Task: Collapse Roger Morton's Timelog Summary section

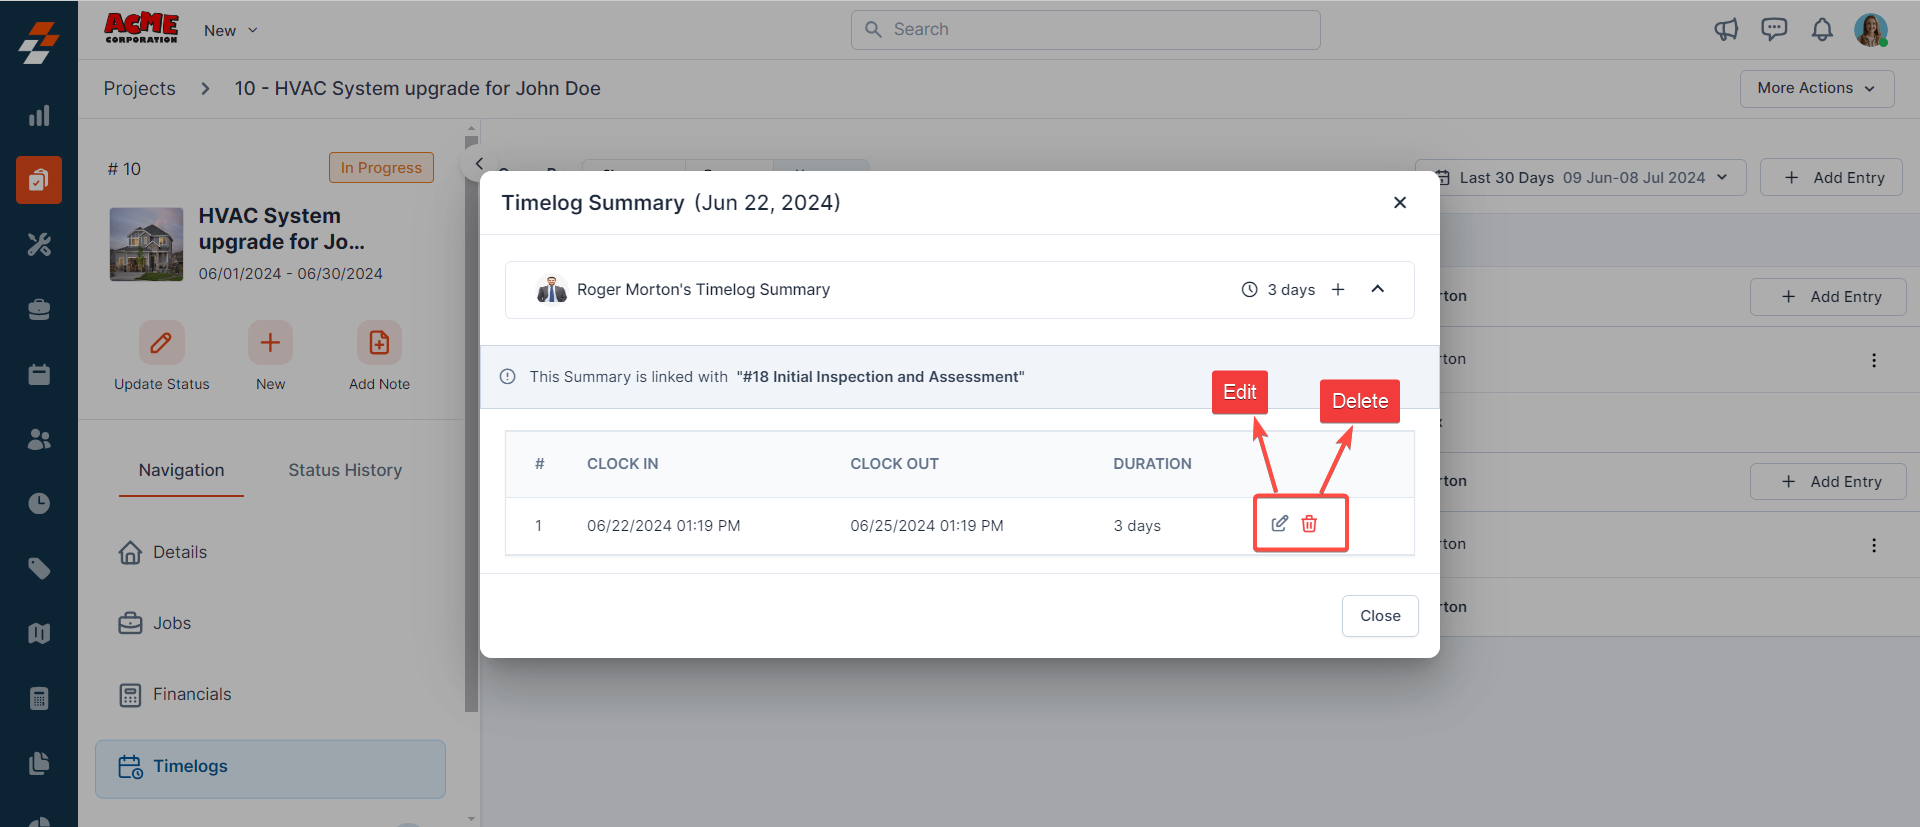Action: tap(1377, 290)
